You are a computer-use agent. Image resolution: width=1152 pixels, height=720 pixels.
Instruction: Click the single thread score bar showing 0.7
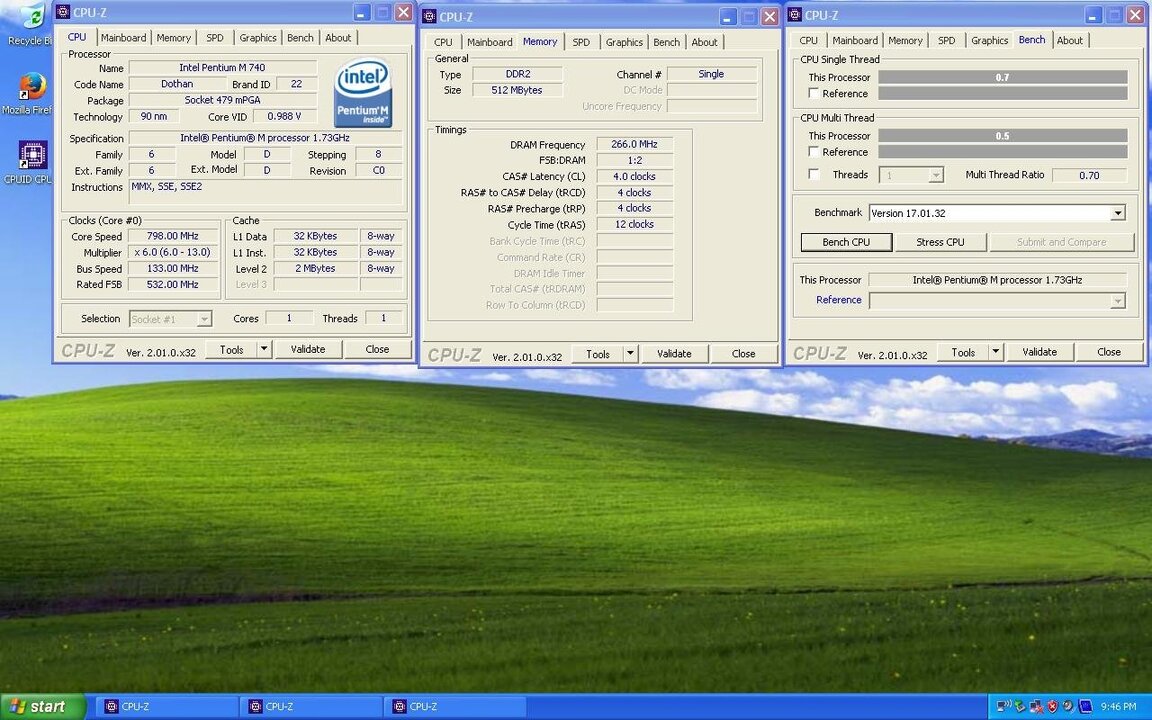pyautogui.click(x=1003, y=77)
